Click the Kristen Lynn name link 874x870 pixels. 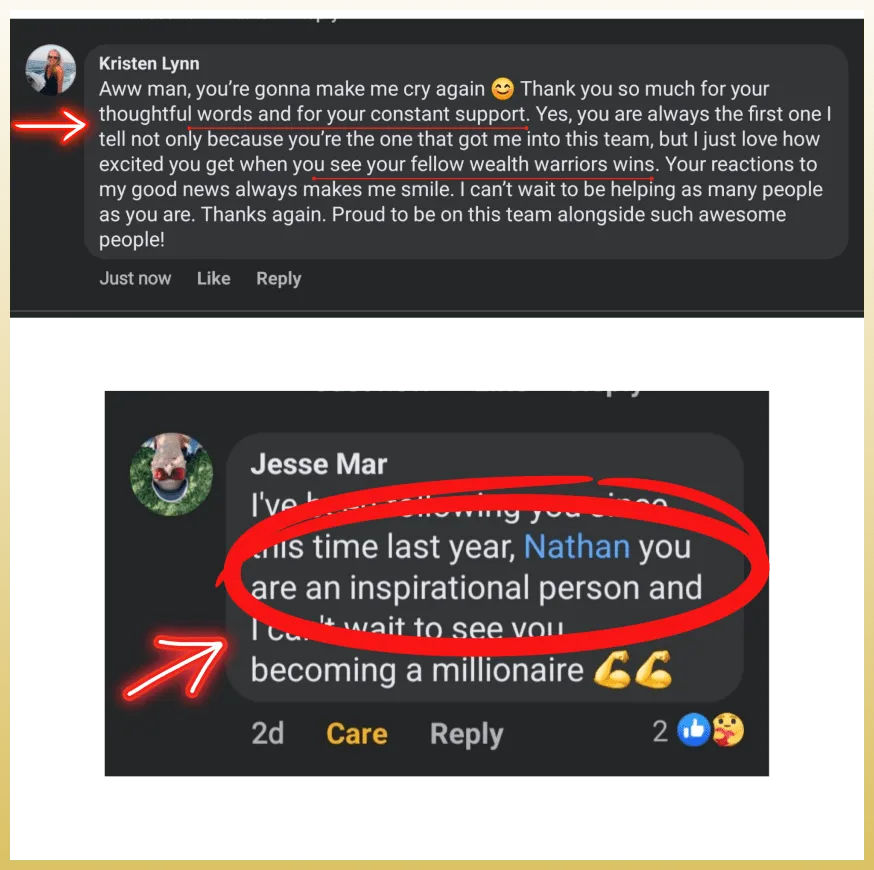(149, 64)
